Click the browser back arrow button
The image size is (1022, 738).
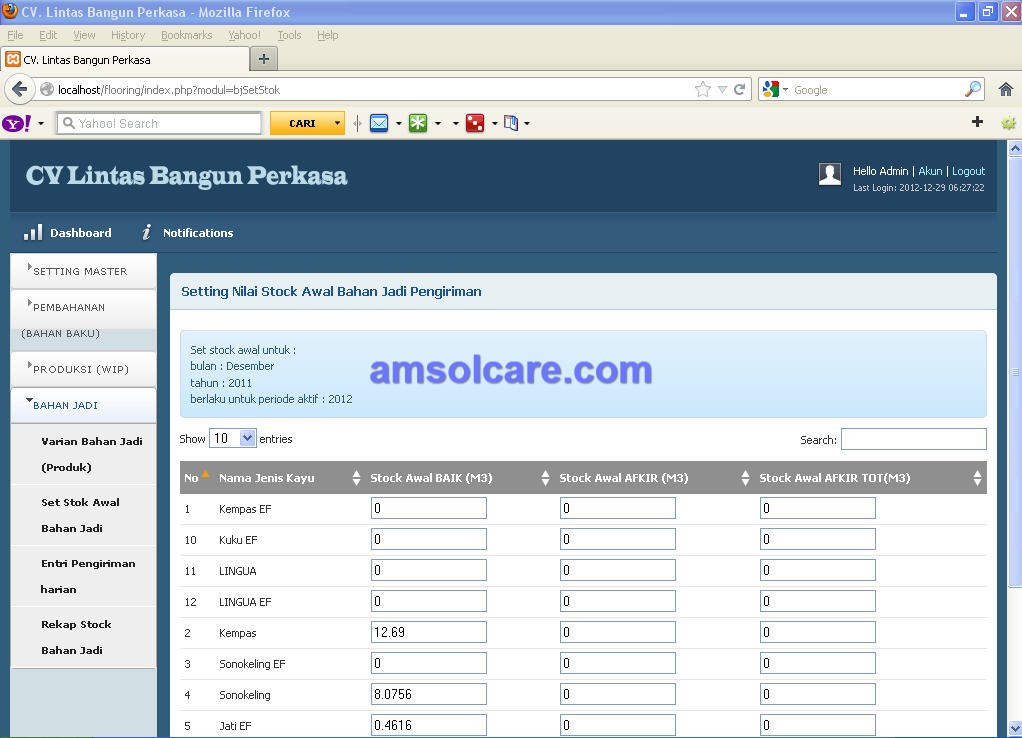(20, 89)
